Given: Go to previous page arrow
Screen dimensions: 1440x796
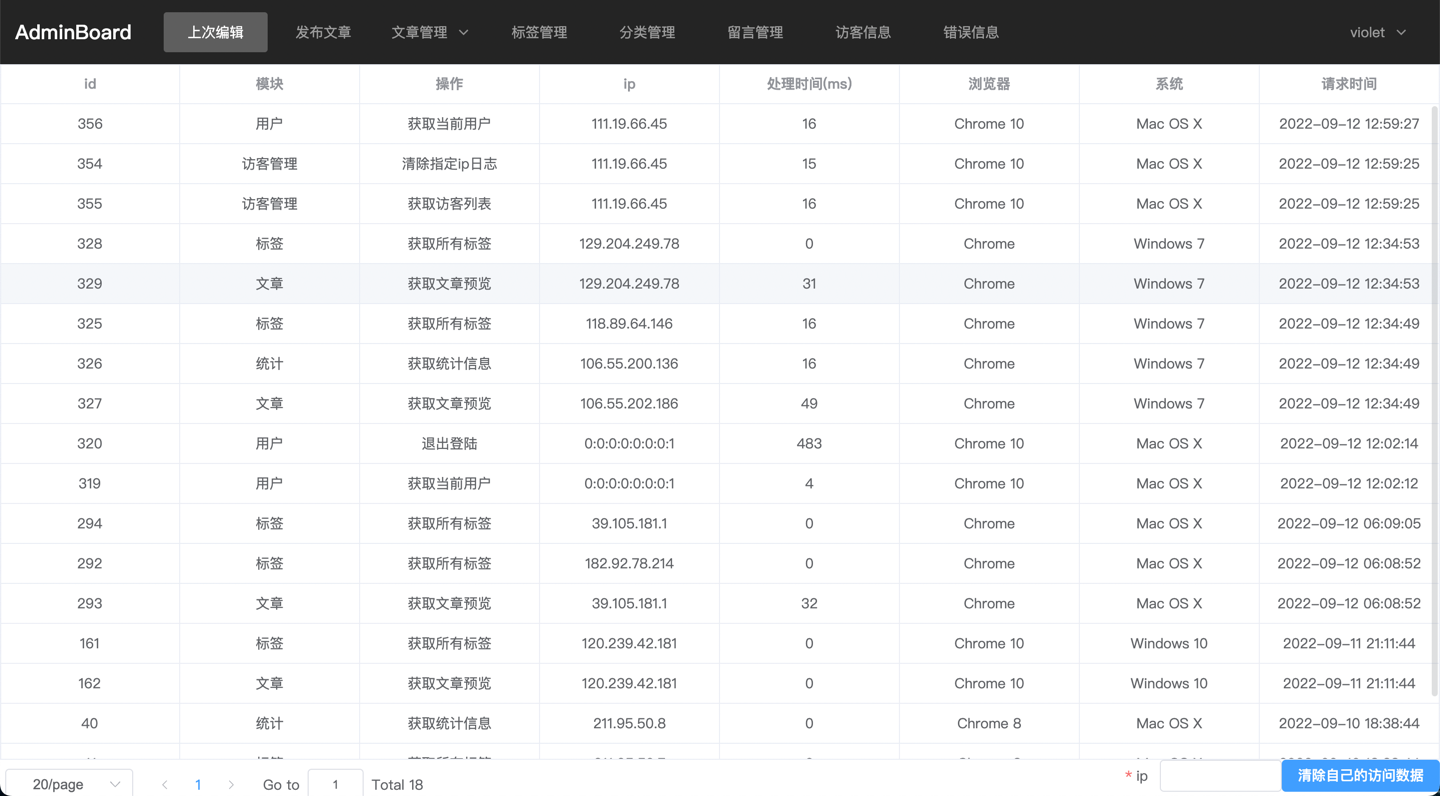Looking at the screenshot, I should click(165, 785).
